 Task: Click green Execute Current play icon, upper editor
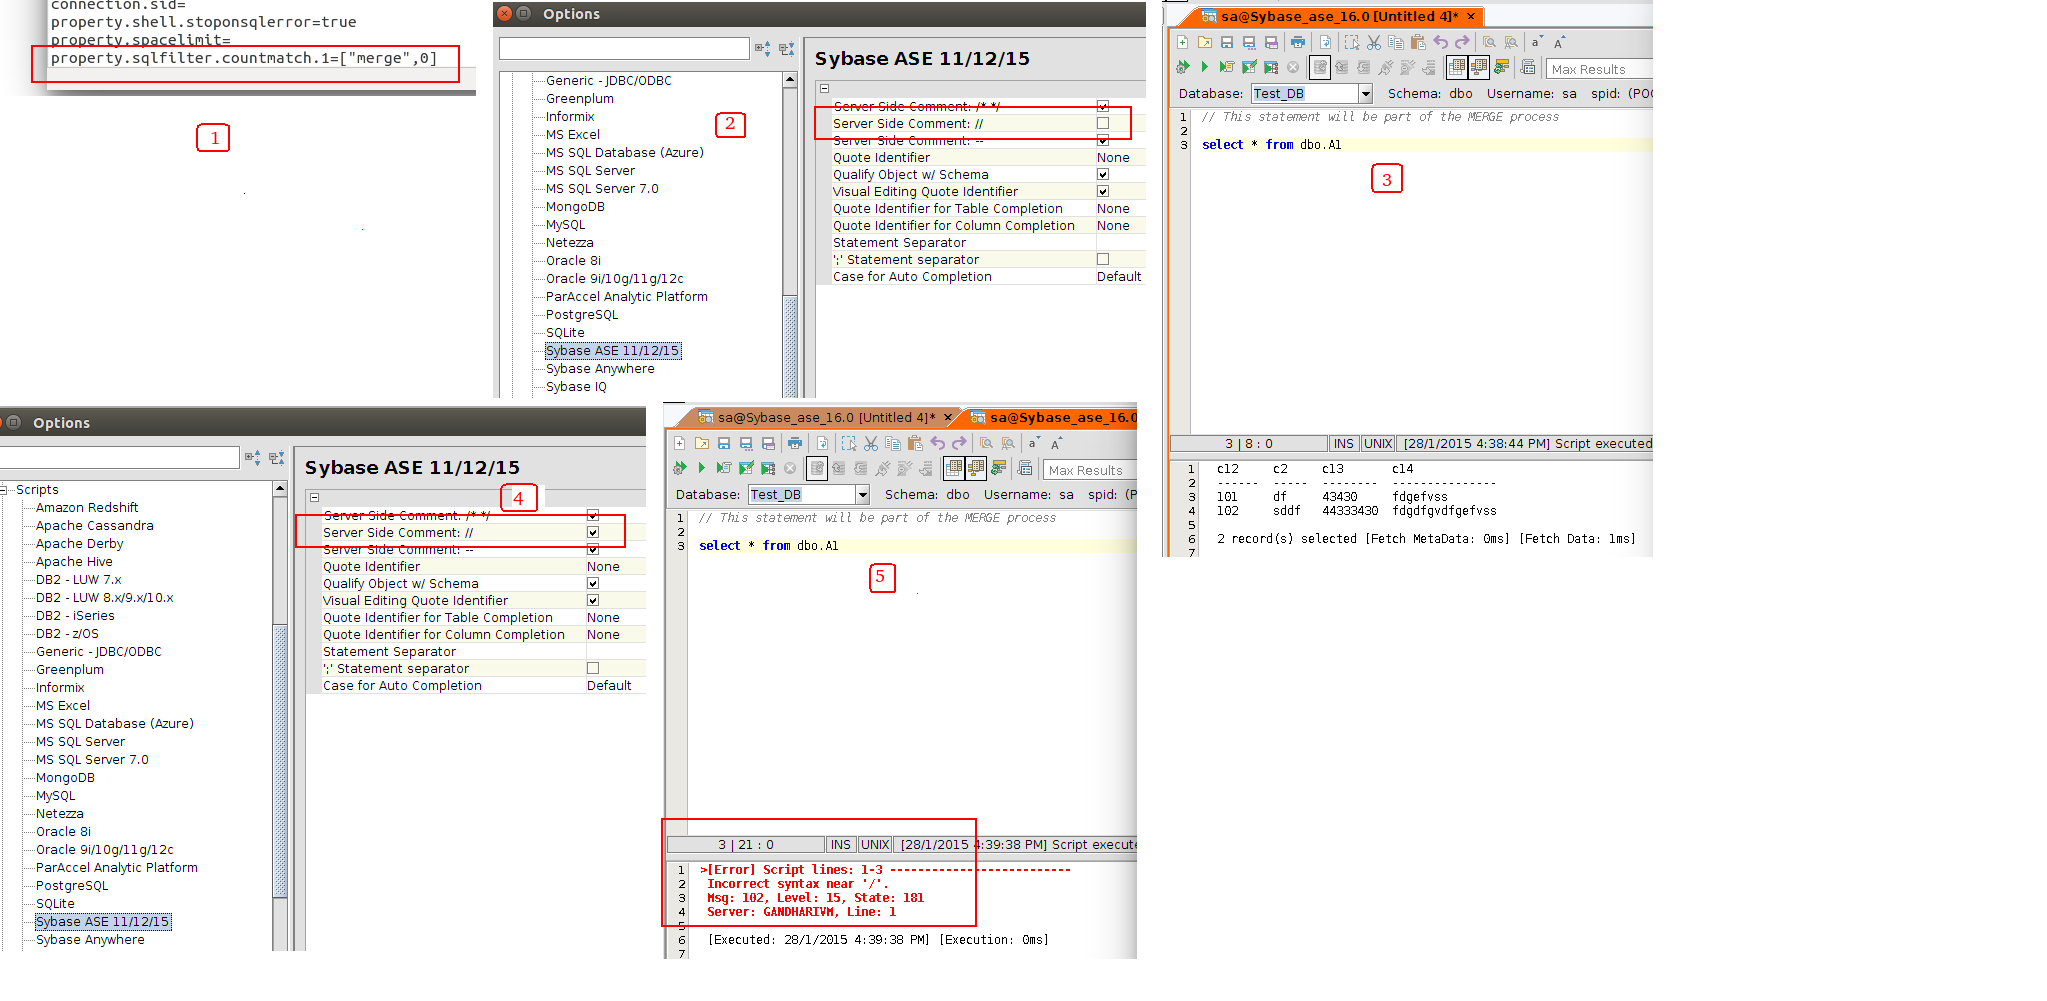1205,67
